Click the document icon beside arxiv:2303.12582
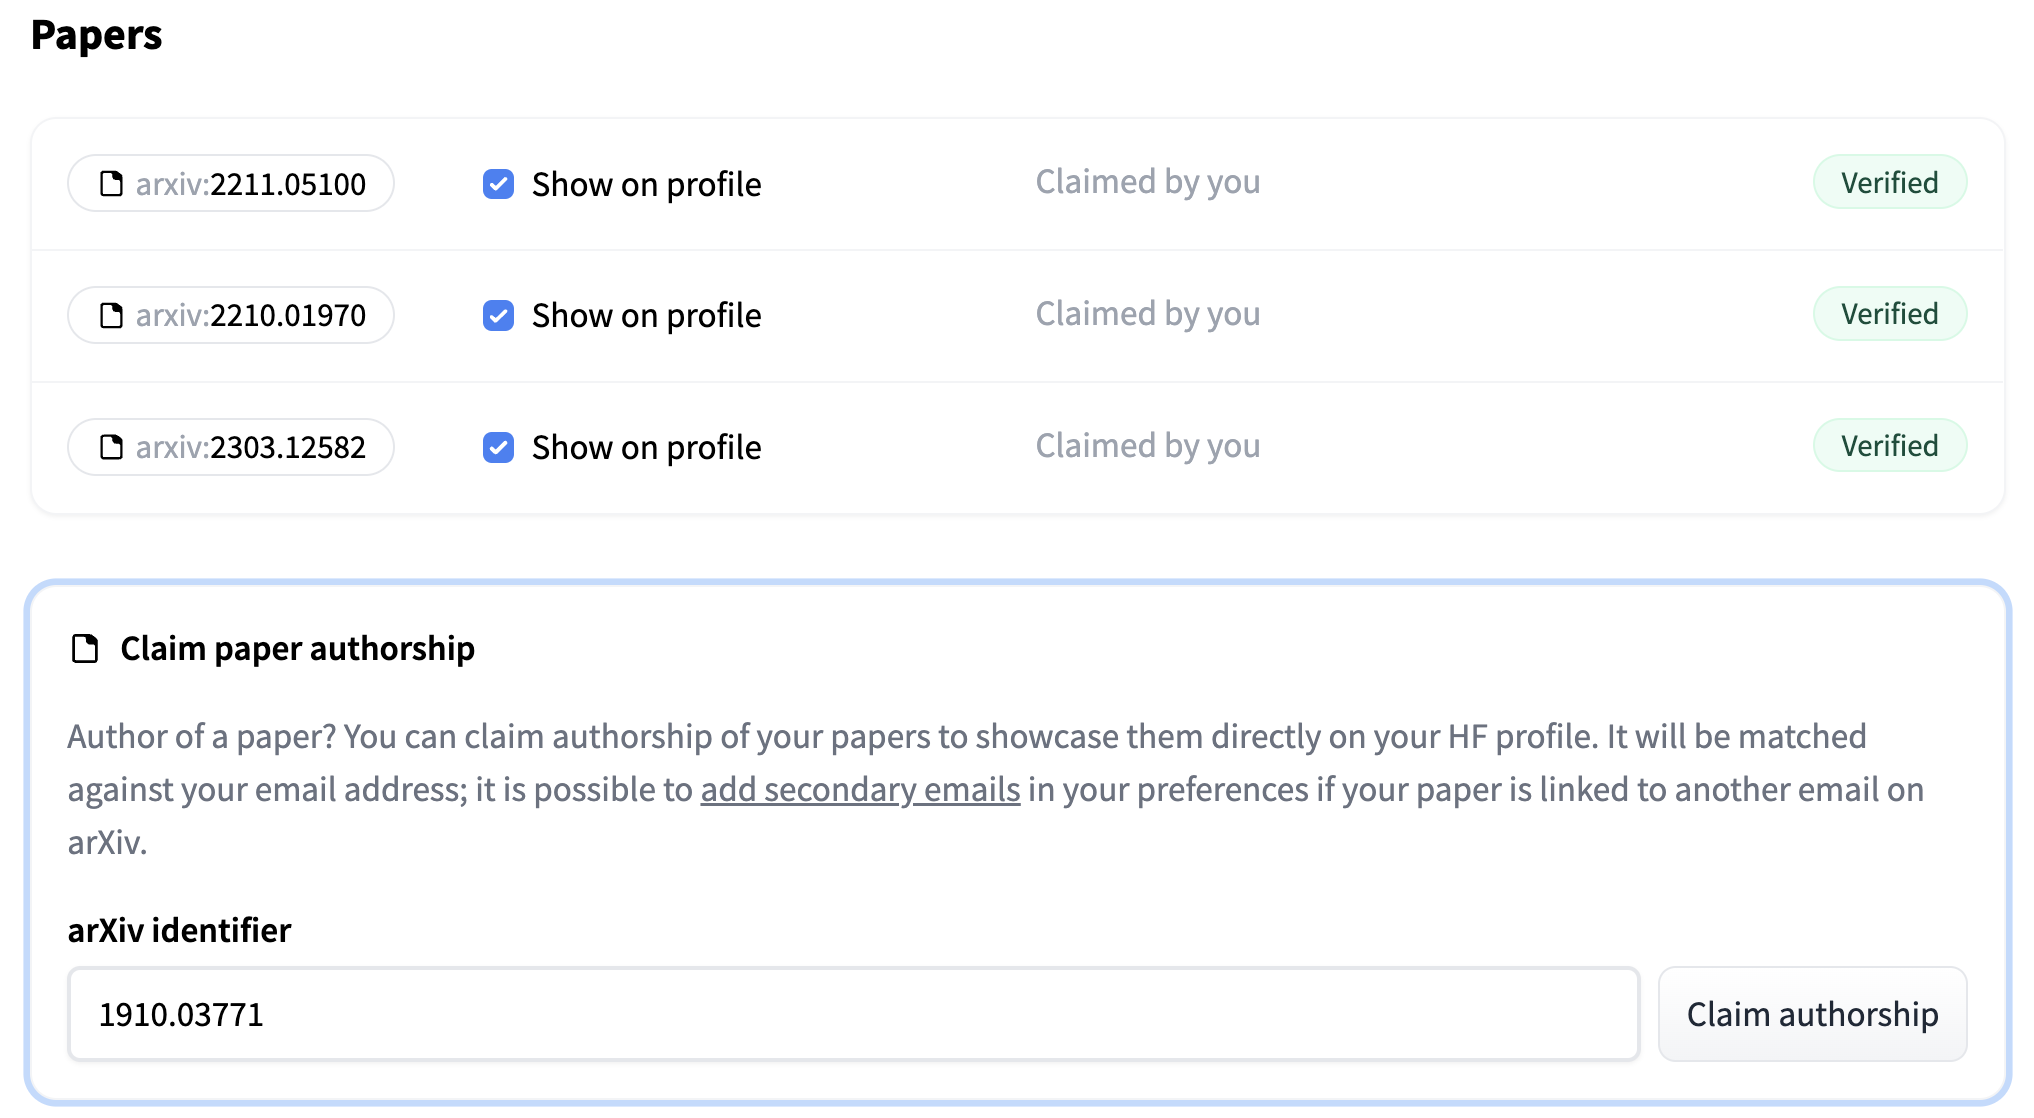 [x=111, y=447]
